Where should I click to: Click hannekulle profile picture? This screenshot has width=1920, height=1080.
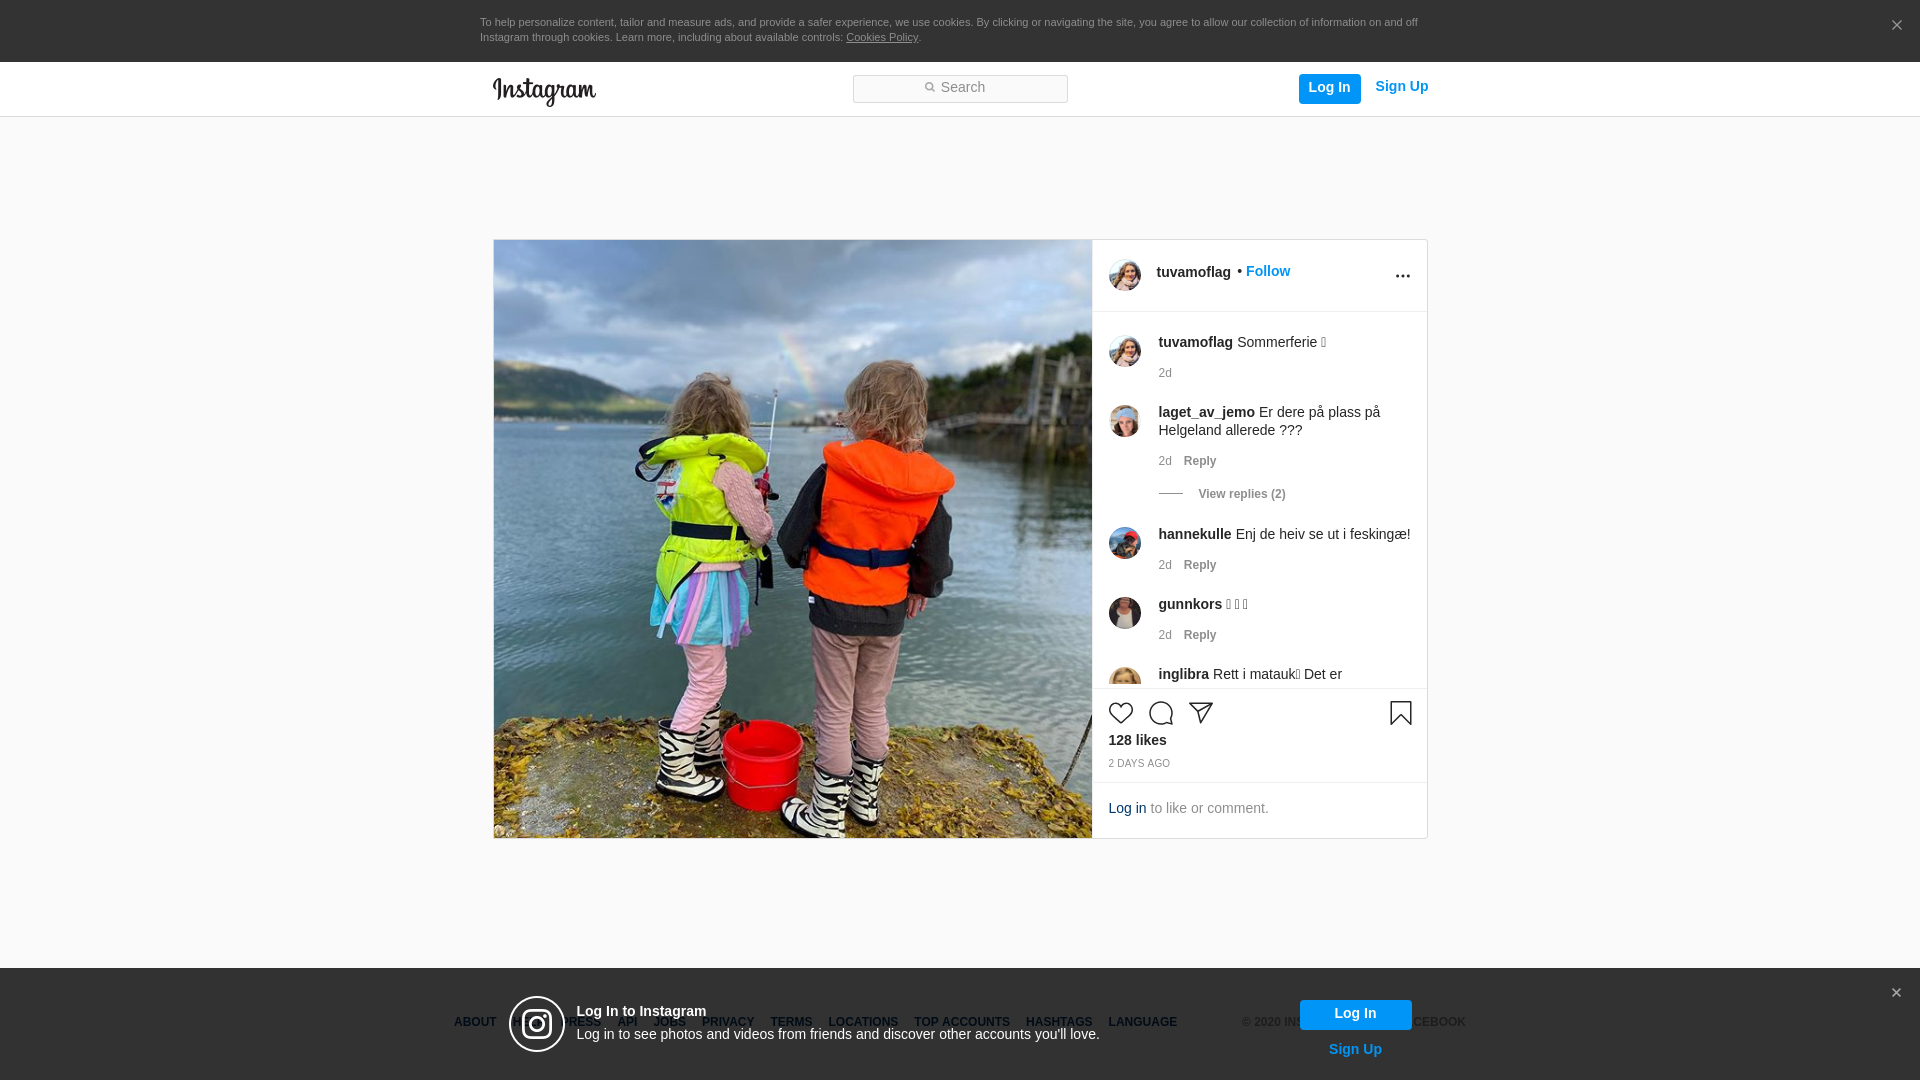click(1125, 543)
